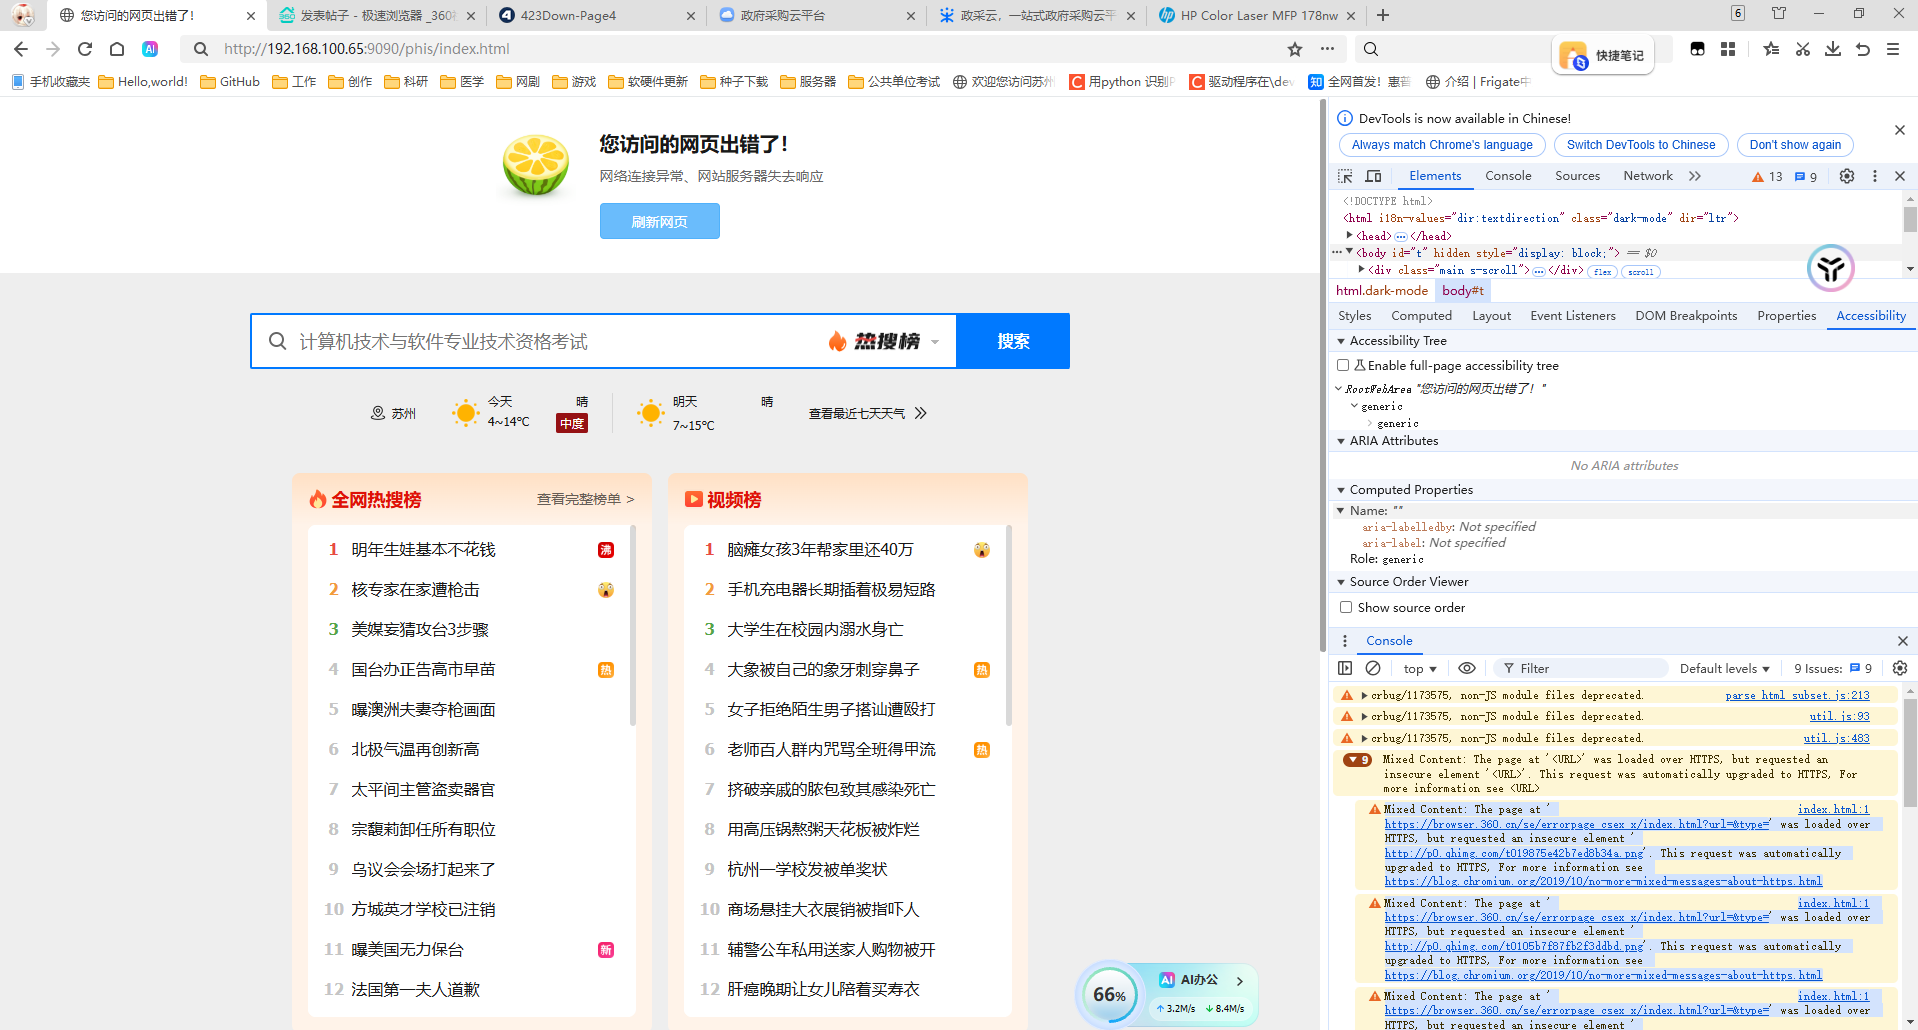Collapse the Accessibility Tree section

point(1341,341)
